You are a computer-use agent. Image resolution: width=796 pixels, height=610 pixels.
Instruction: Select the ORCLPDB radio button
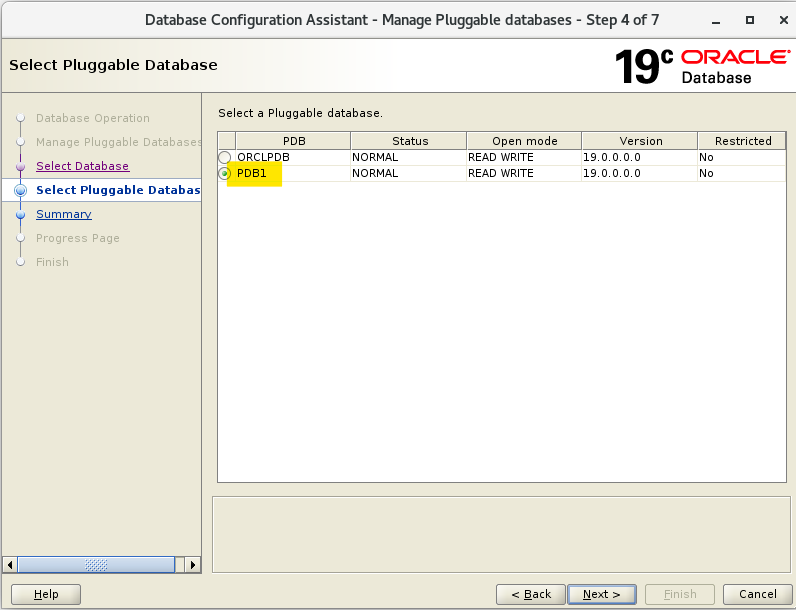[x=224, y=157]
